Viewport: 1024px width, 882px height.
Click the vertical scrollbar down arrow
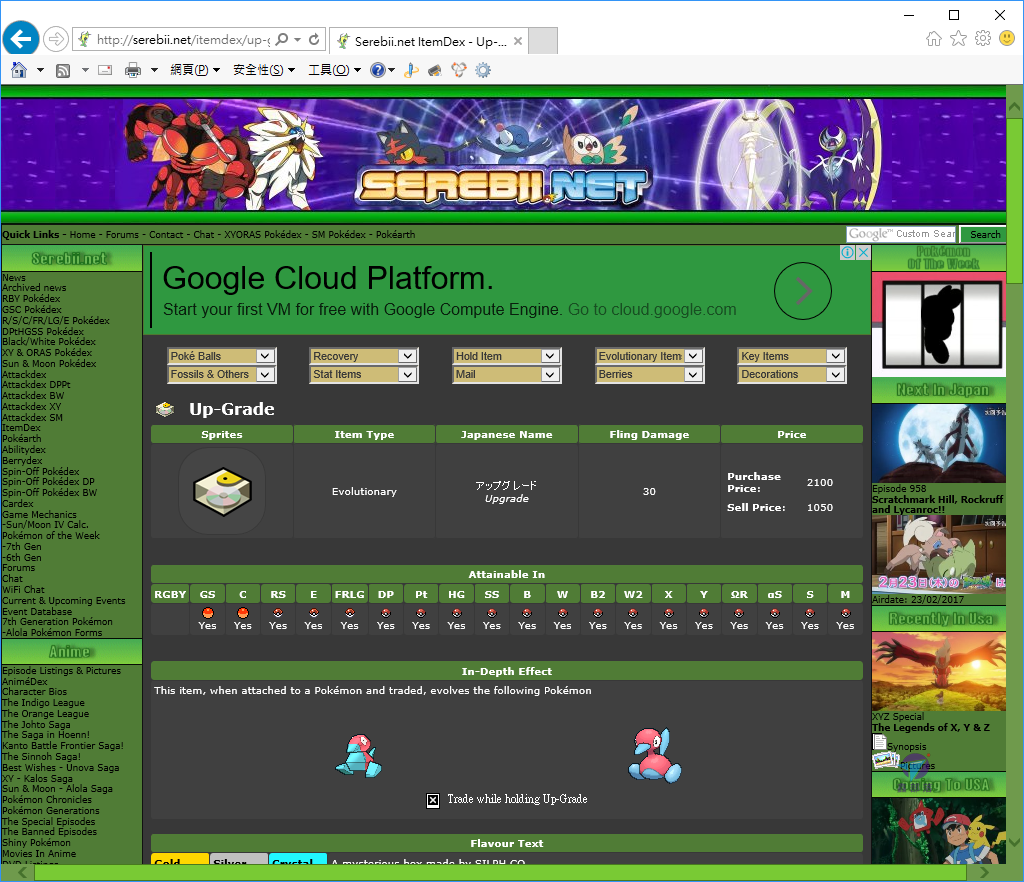pos(1014,842)
